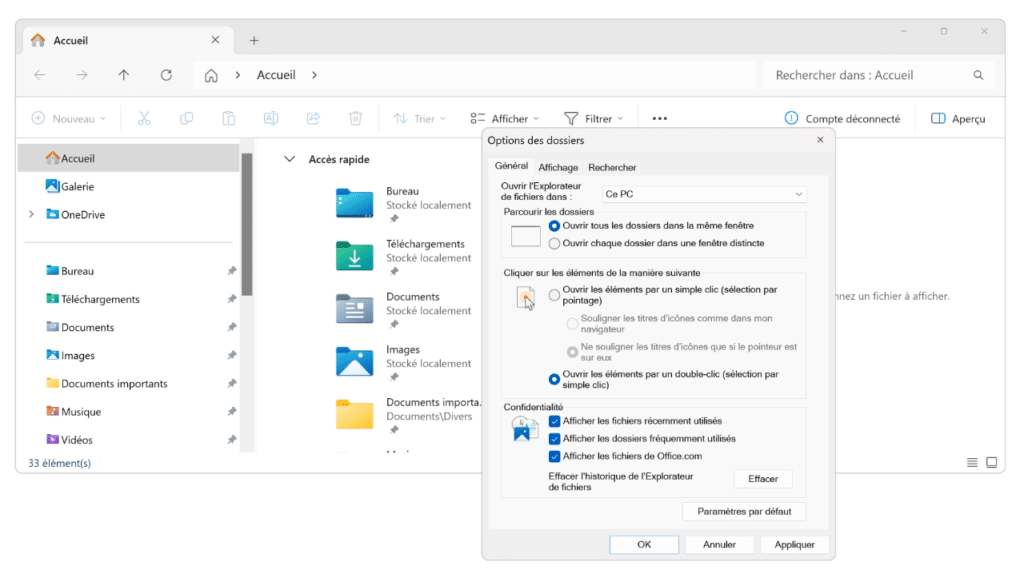1024x578 pixels.
Task: Click Paramètres par défaut
Action: 744,511
